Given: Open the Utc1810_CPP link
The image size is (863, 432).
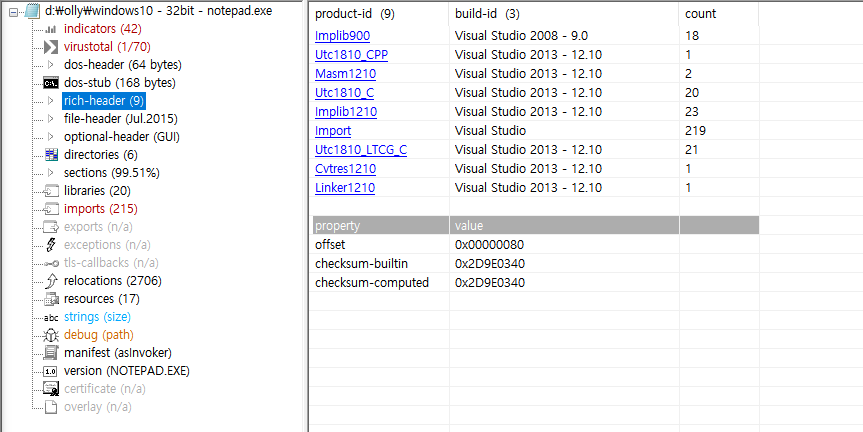Looking at the screenshot, I should coord(353,55).
